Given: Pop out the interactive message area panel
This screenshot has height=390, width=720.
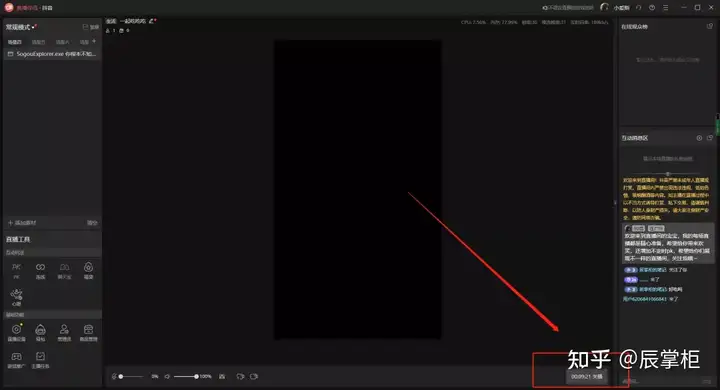Looking at the screenshot, I should 709,138.
